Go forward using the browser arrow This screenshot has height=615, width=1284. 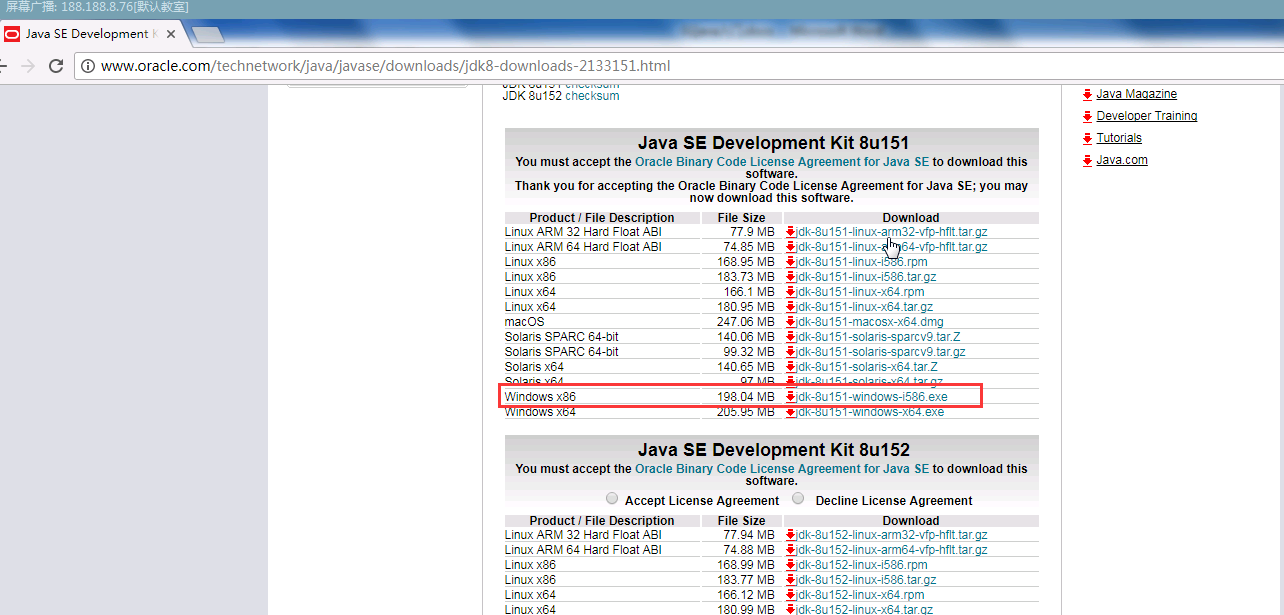[27, 66]
